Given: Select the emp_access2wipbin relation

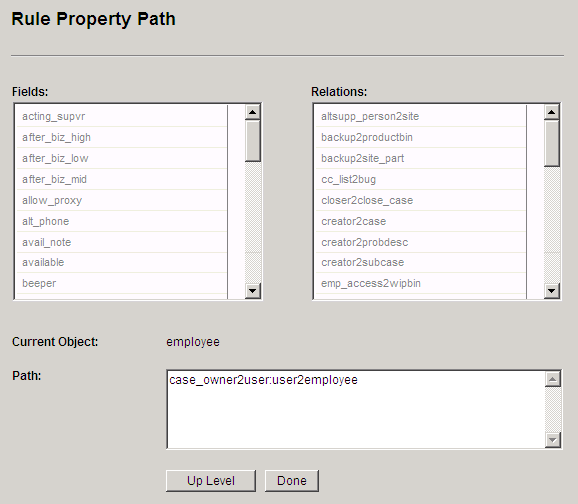Looking at the screenshot, I should click(420, 284).
